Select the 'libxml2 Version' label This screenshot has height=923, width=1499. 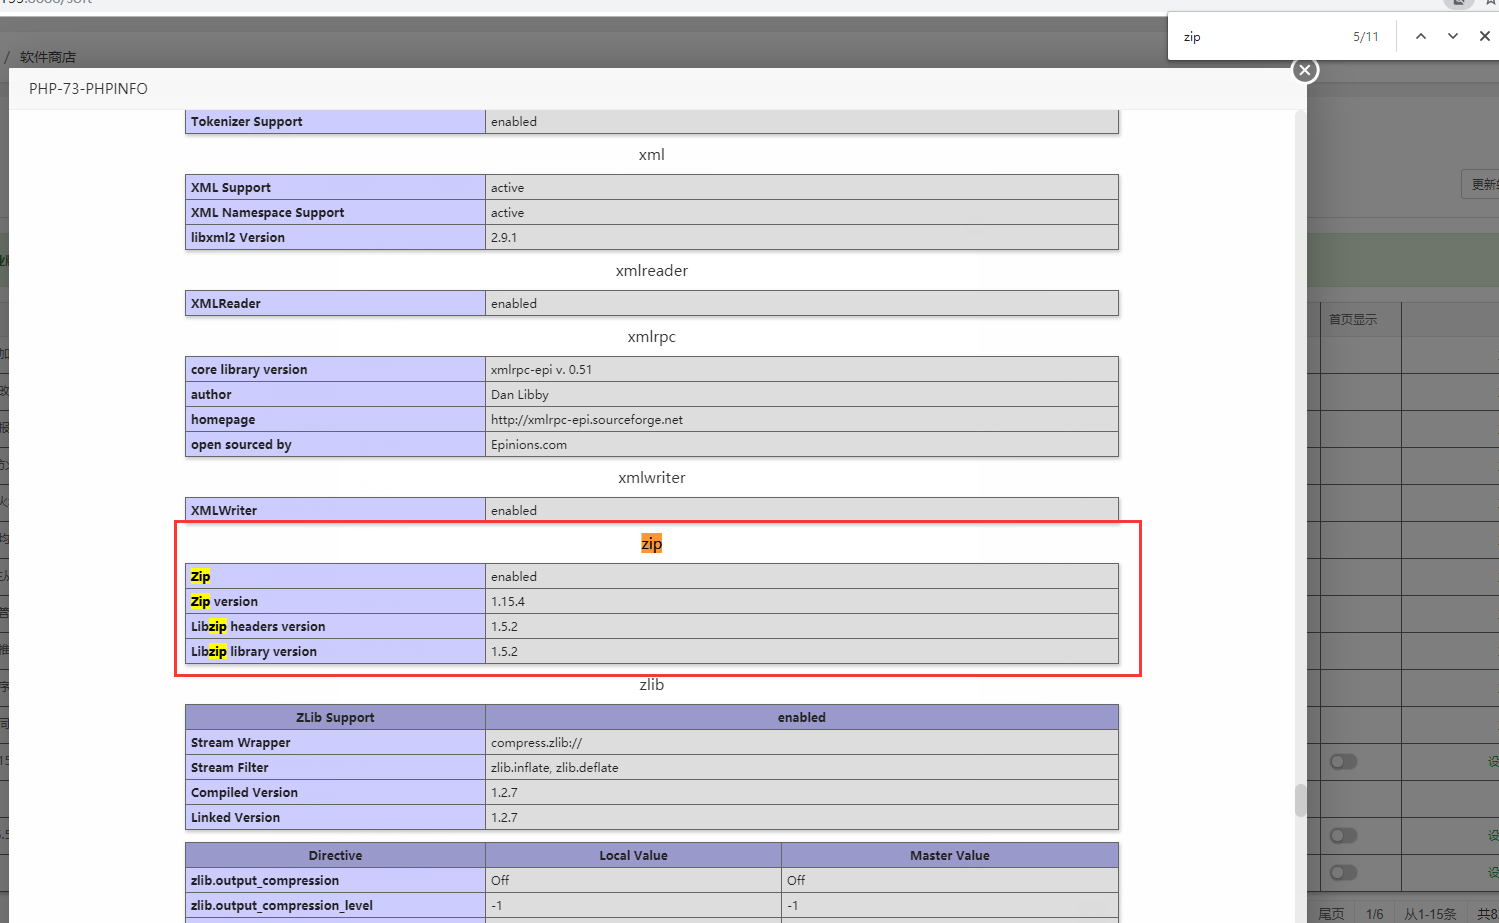click(238, 238)
